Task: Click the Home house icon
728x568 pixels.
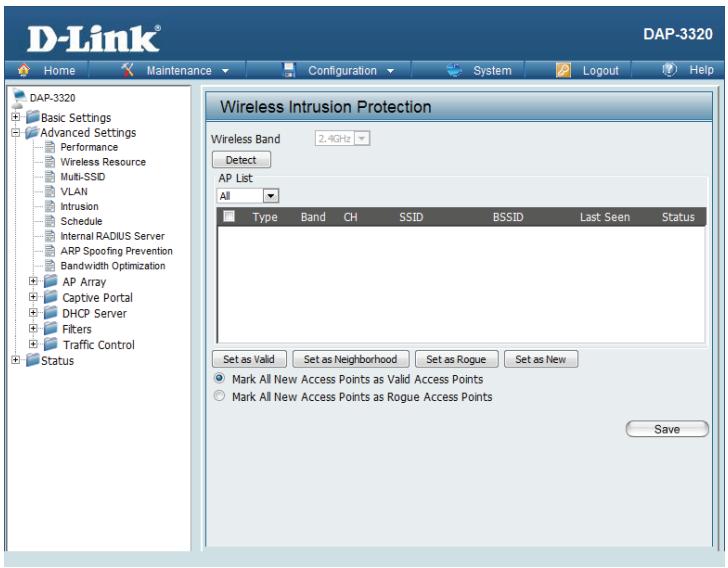Action: click(x=24, y=70)
